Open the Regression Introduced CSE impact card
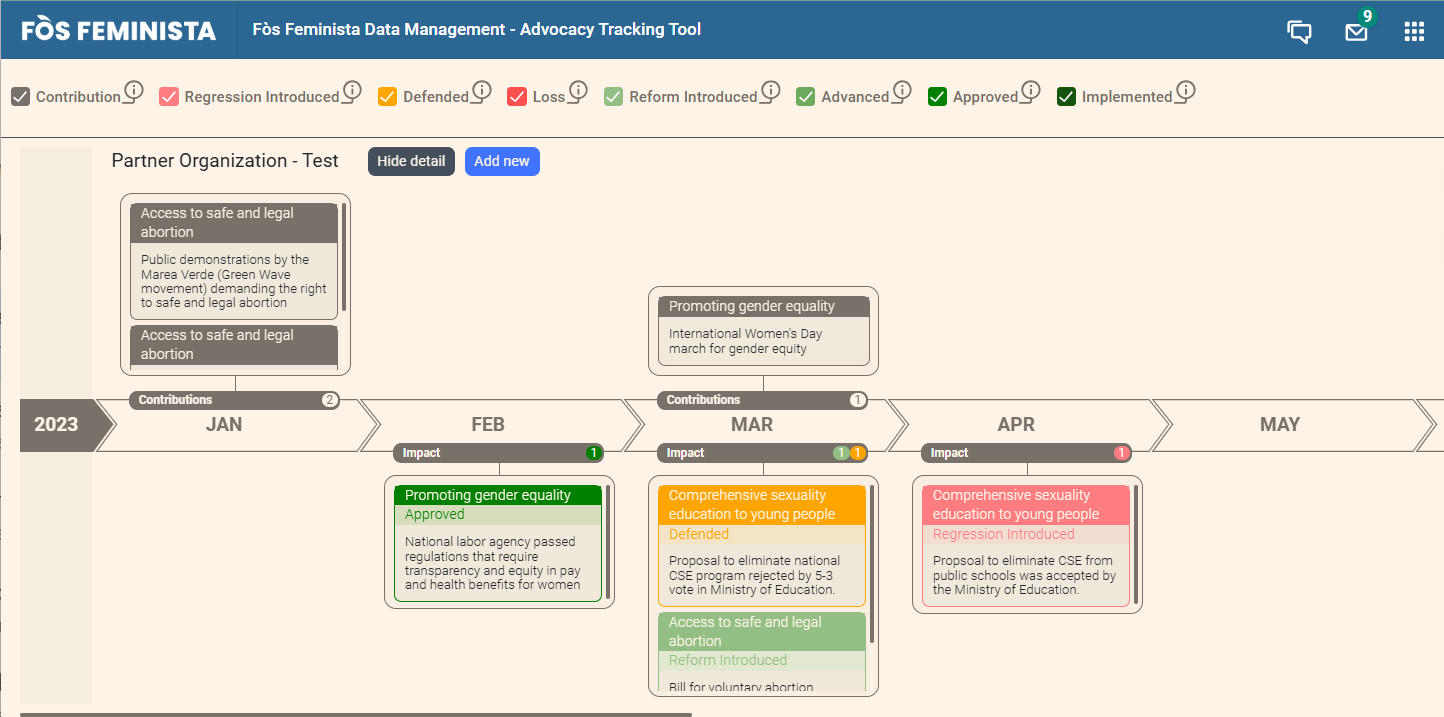This screenshot has height=717, width=1444. [x=1026, y=546]
